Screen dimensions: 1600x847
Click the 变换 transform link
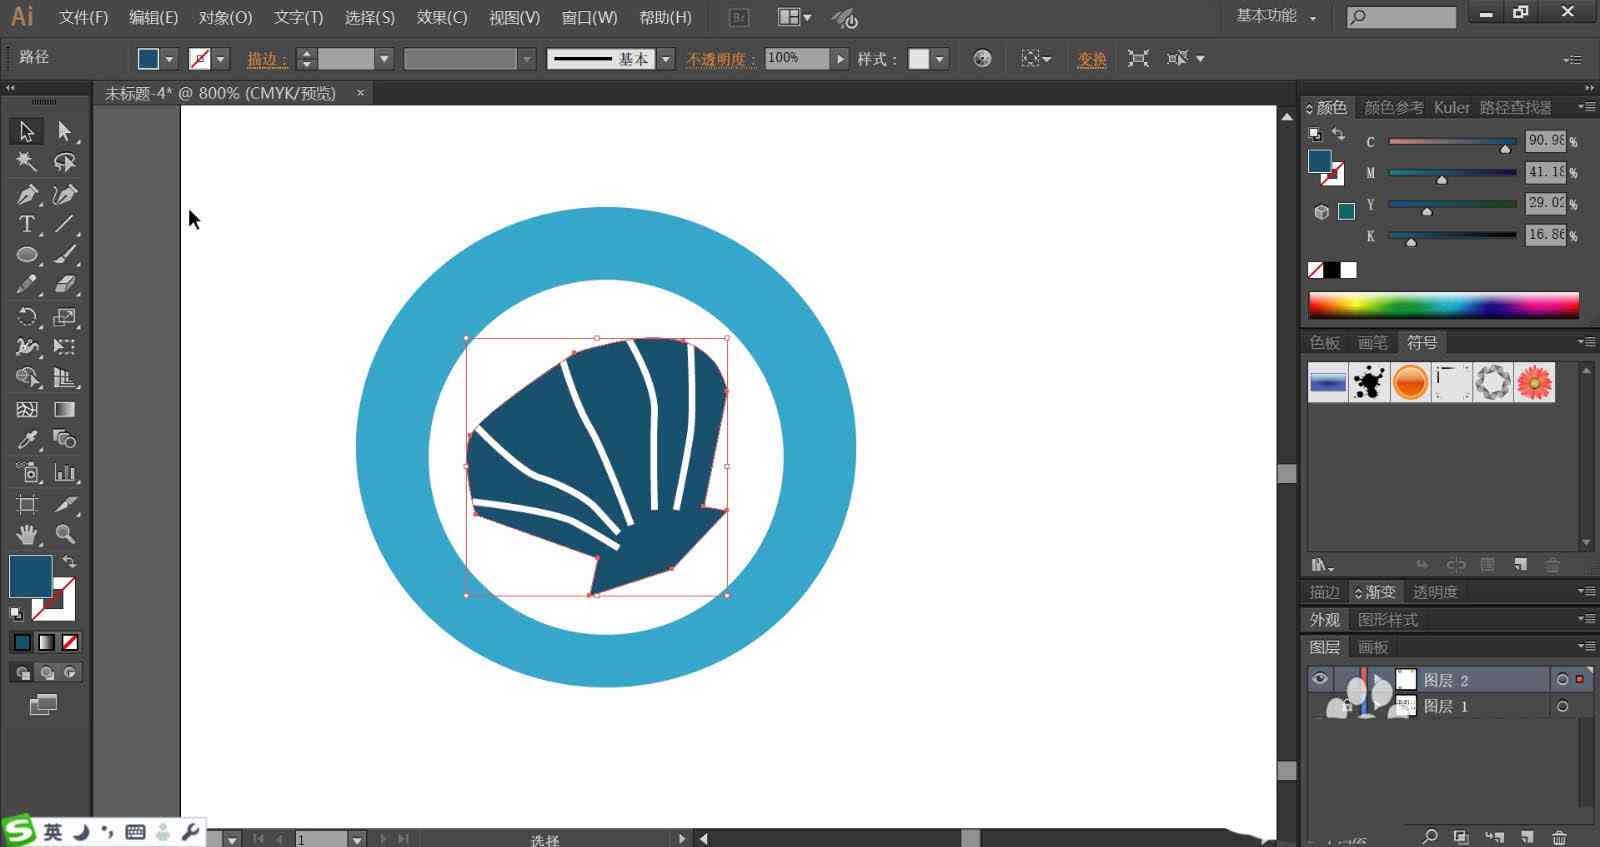pos(1092,59)
